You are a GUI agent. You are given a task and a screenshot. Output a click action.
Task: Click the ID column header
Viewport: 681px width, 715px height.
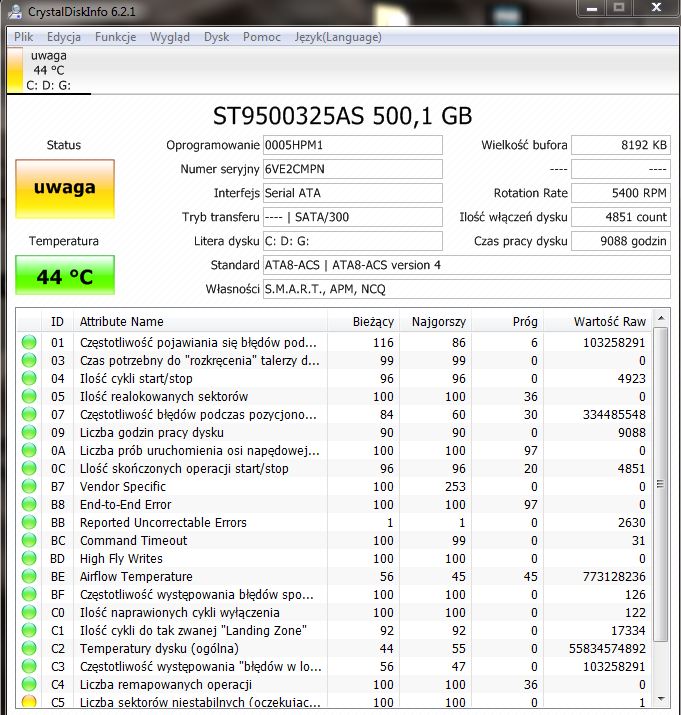coord(57,321)
